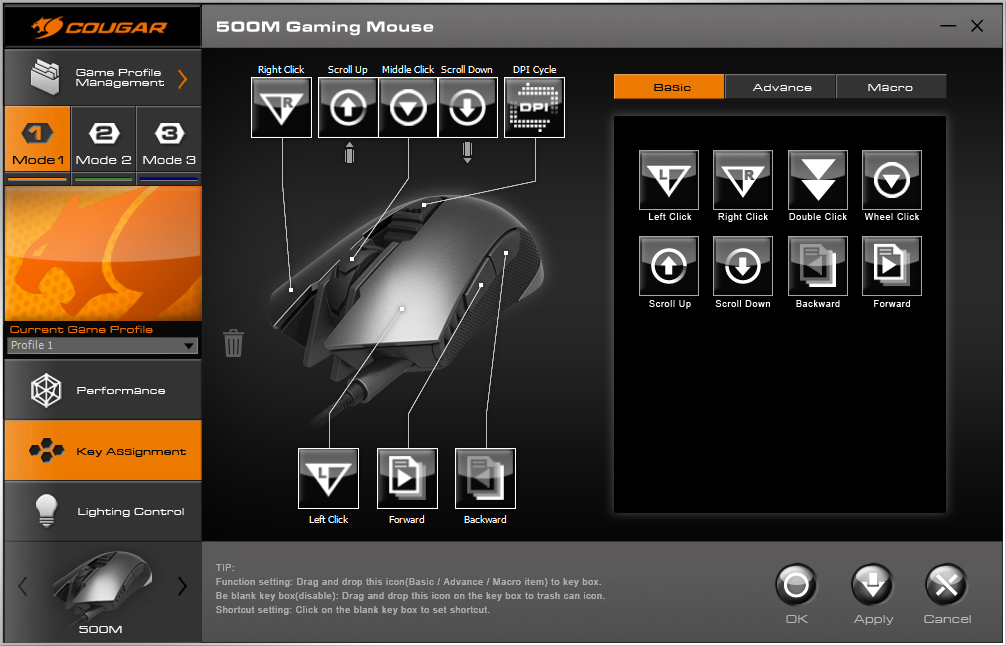Select the Wheel Click function icon
The width and height of the screenshot is (1006, 646).
coord(892,180)
